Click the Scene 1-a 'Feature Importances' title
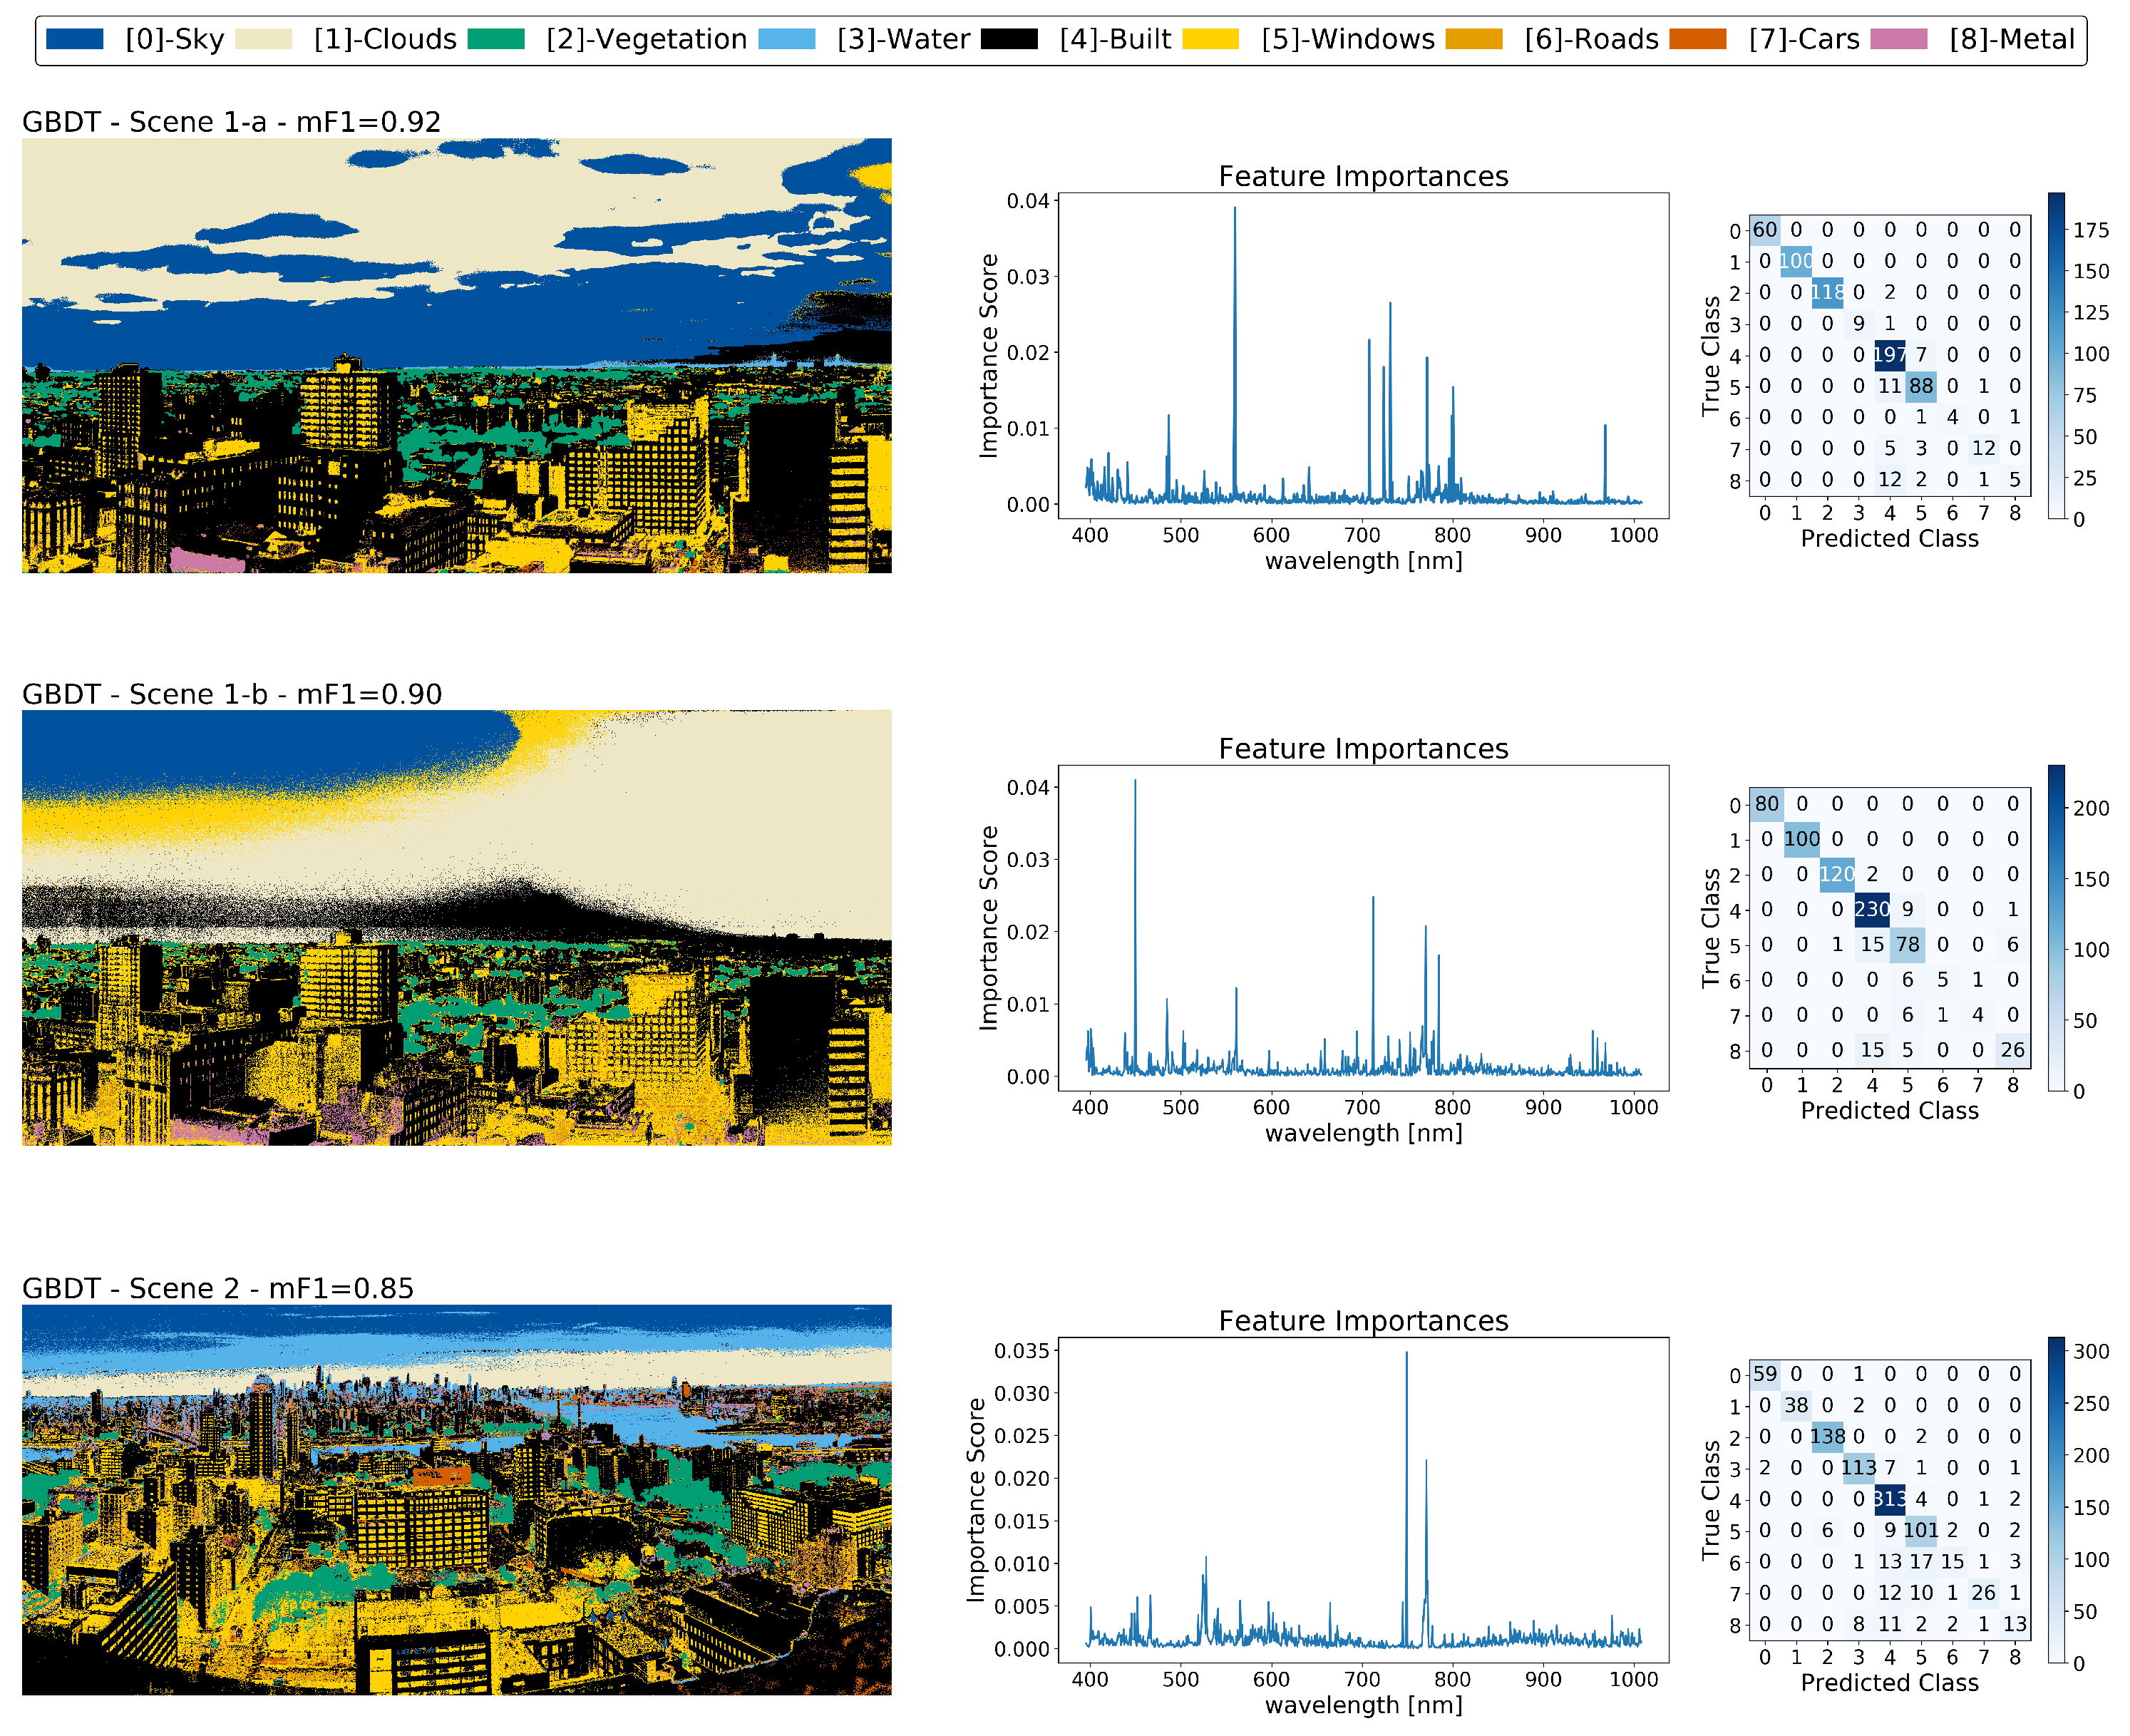This screenshot has height=1736, width=2130. pyautogui.click(x=1363, y=176)
